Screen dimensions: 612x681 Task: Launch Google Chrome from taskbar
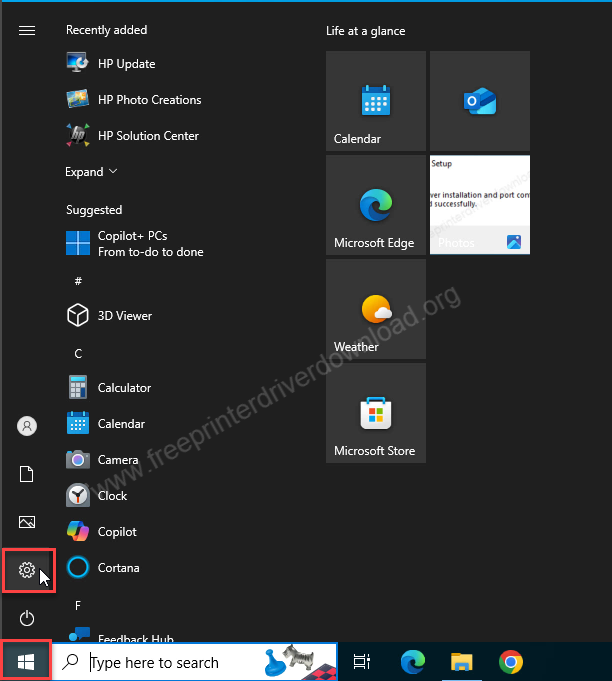coord(511,662)
